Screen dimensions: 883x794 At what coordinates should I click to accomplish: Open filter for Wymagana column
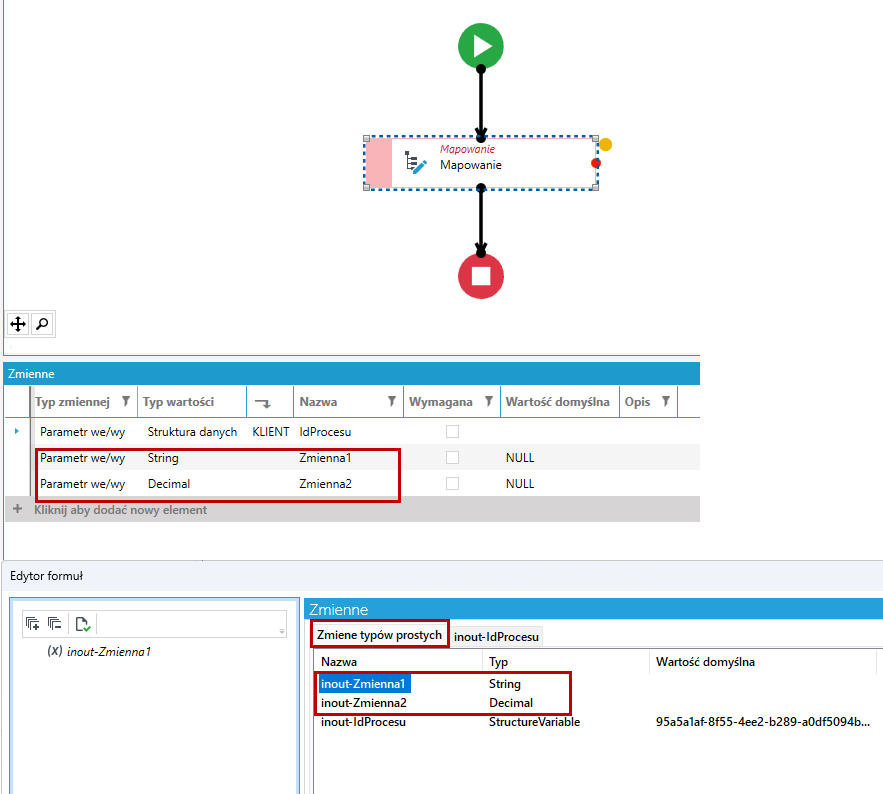point(489,402)
